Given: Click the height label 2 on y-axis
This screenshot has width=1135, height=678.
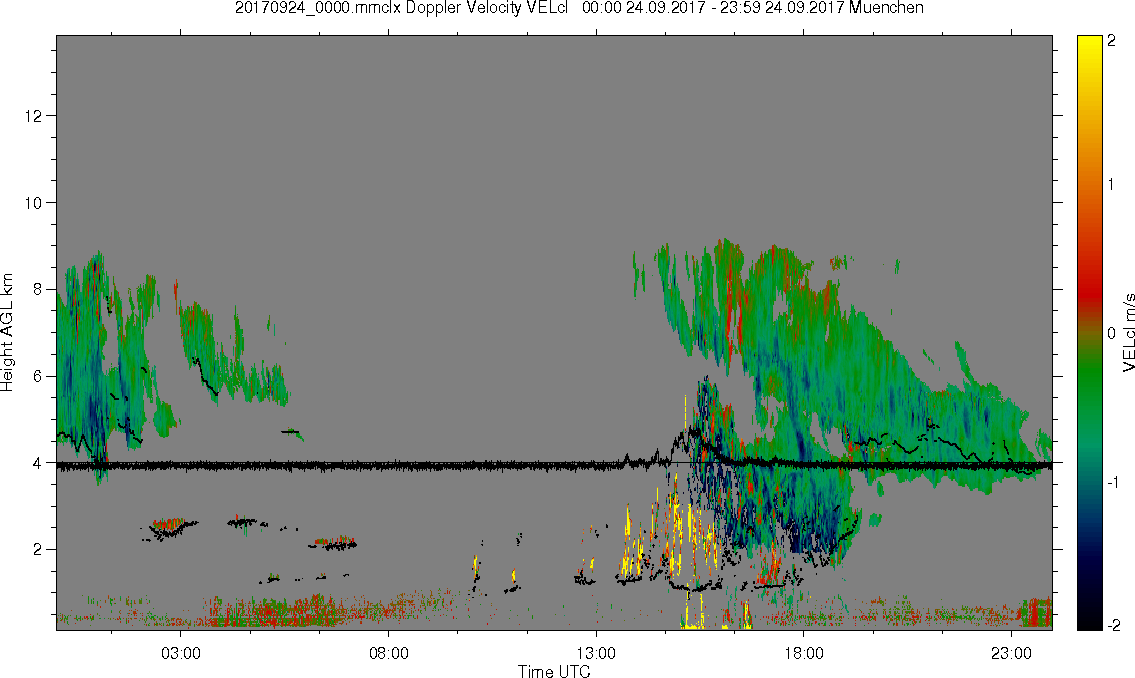Looking at the screenshot, I should coord(38,550).
